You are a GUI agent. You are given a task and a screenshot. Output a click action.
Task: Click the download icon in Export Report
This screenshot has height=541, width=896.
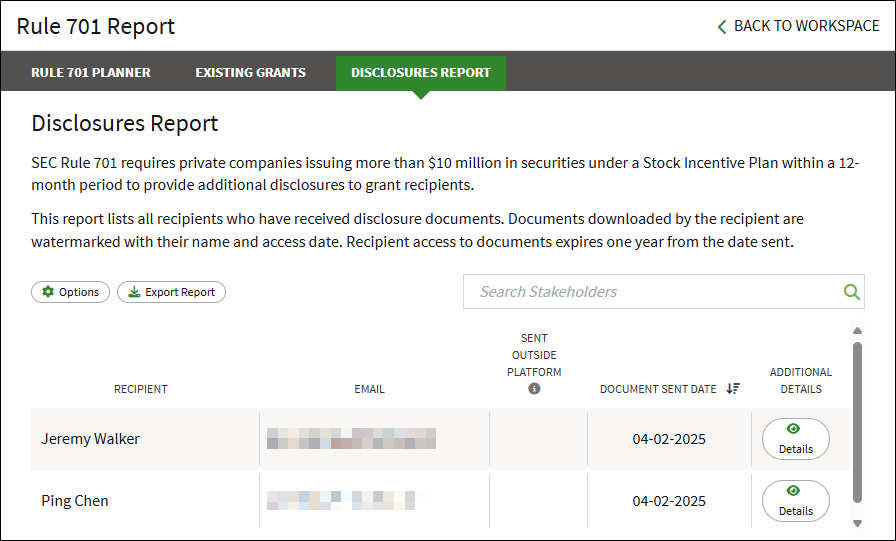pyautogui.click(x=134, y=292)
